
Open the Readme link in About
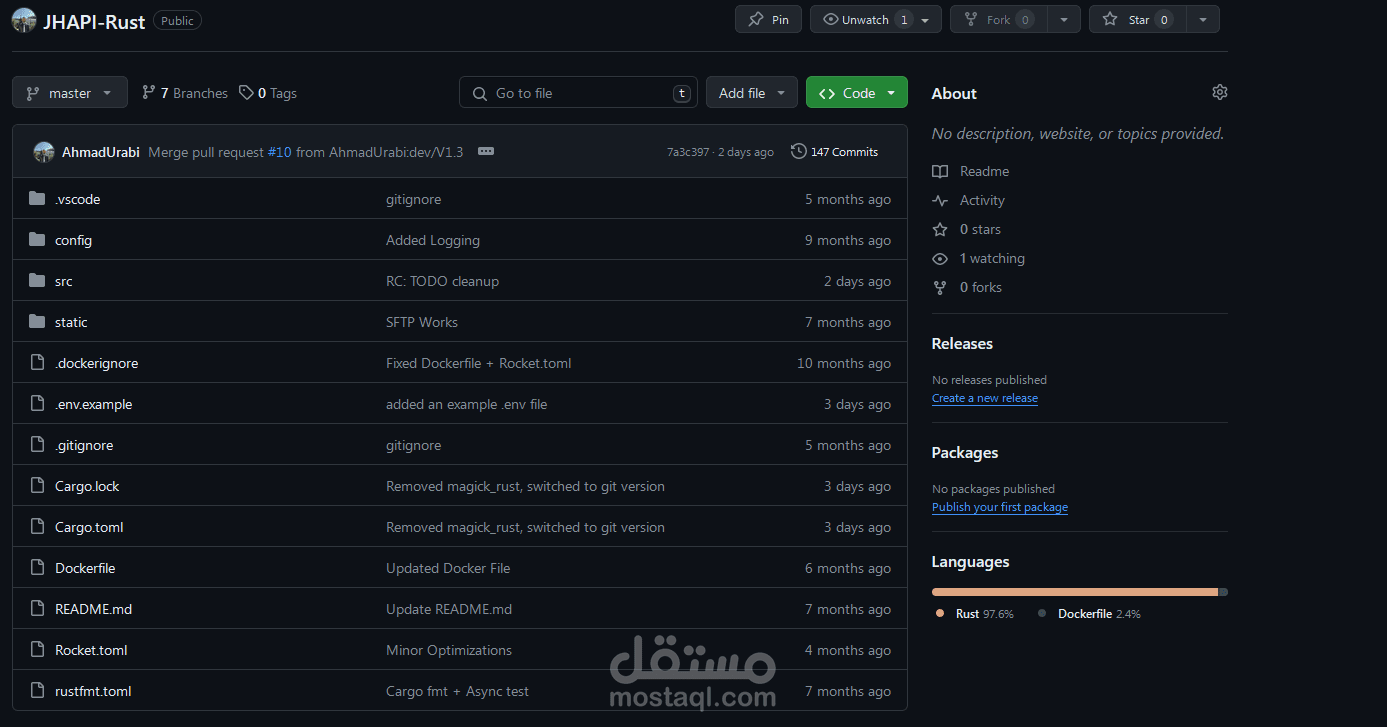[970, 171]
